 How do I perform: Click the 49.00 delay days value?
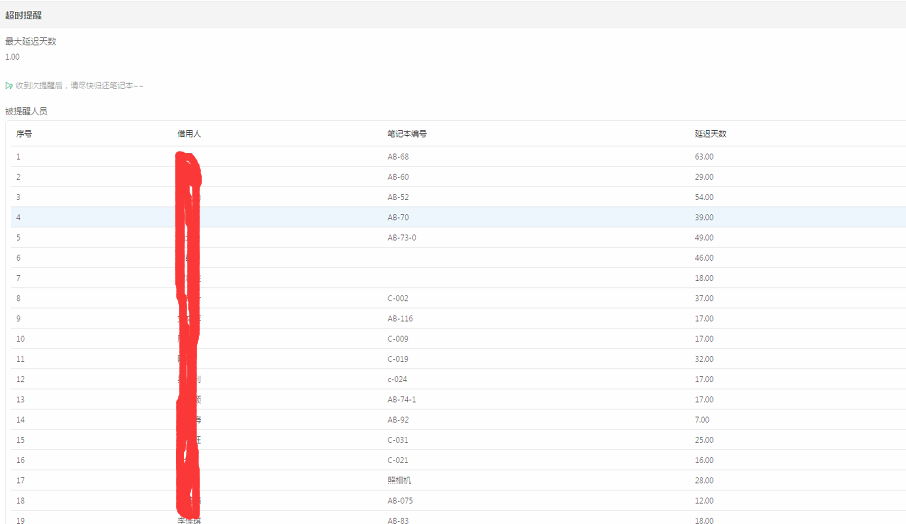[x=704, y=237]
